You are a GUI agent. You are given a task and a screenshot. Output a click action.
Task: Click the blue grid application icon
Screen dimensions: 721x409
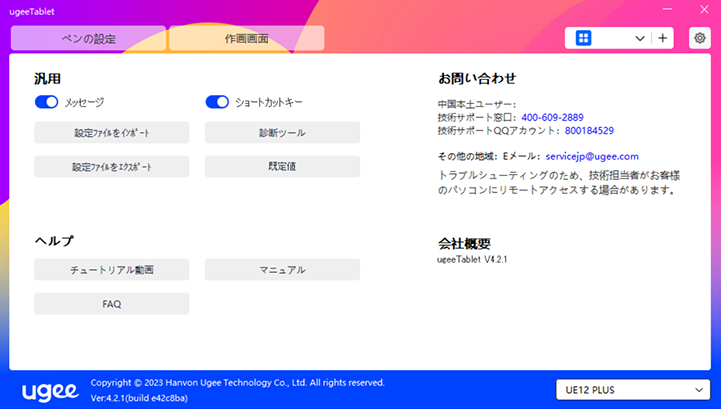(x=584, y=38)
